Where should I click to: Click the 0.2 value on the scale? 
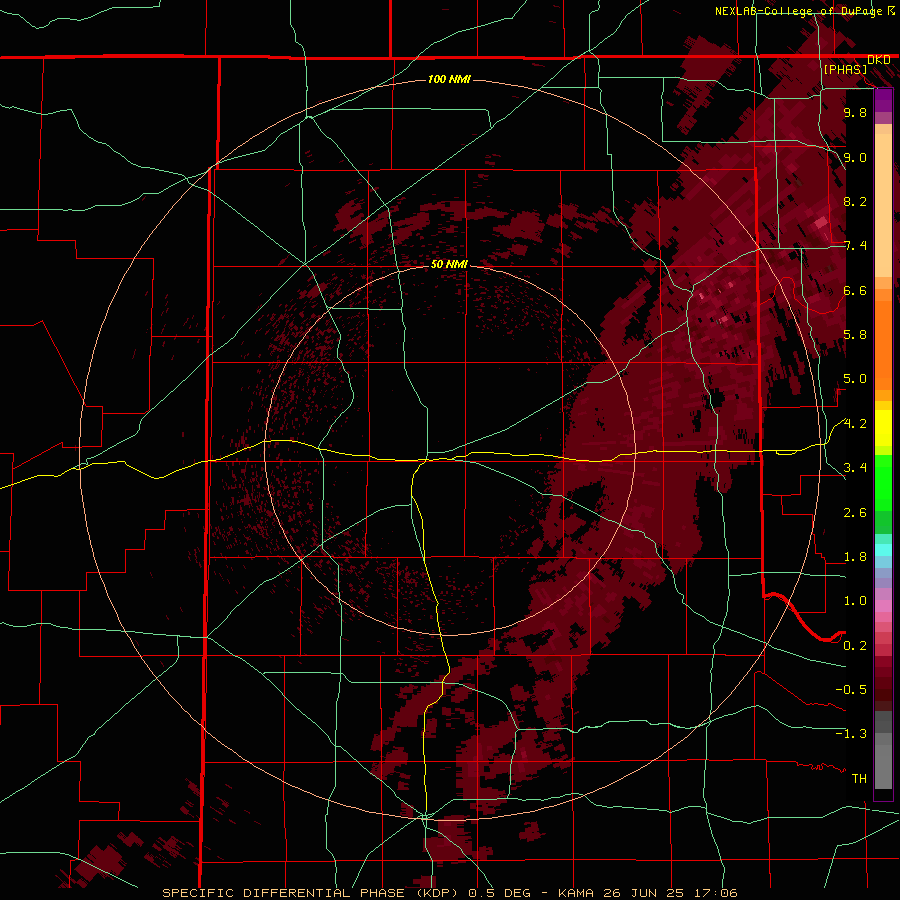click(x=855, y=646)
